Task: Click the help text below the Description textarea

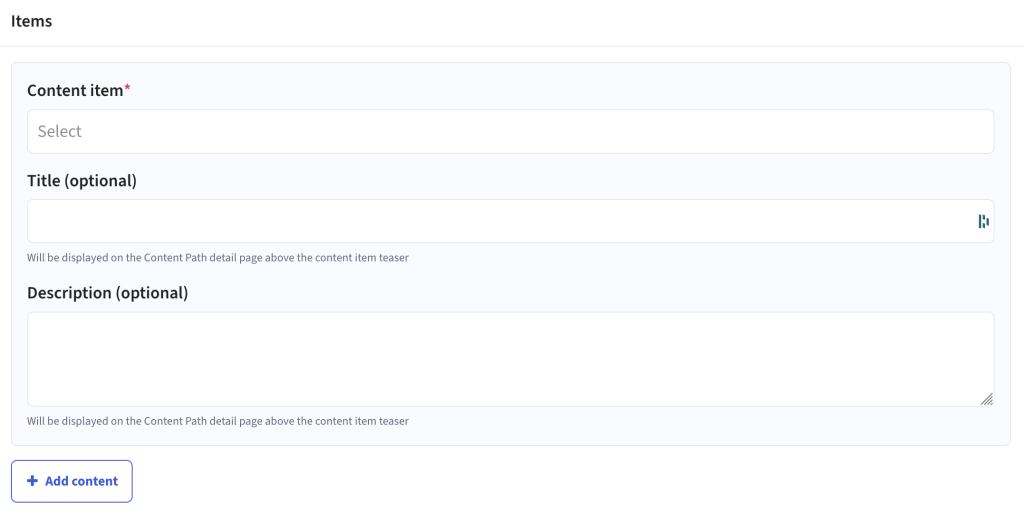Action: coord(217,421)
